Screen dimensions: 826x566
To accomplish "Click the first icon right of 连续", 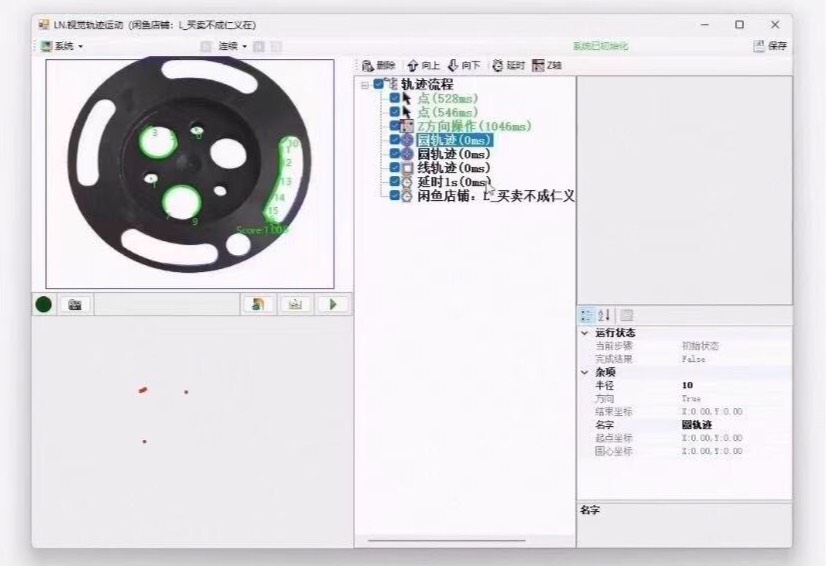I will click(259, 46).
